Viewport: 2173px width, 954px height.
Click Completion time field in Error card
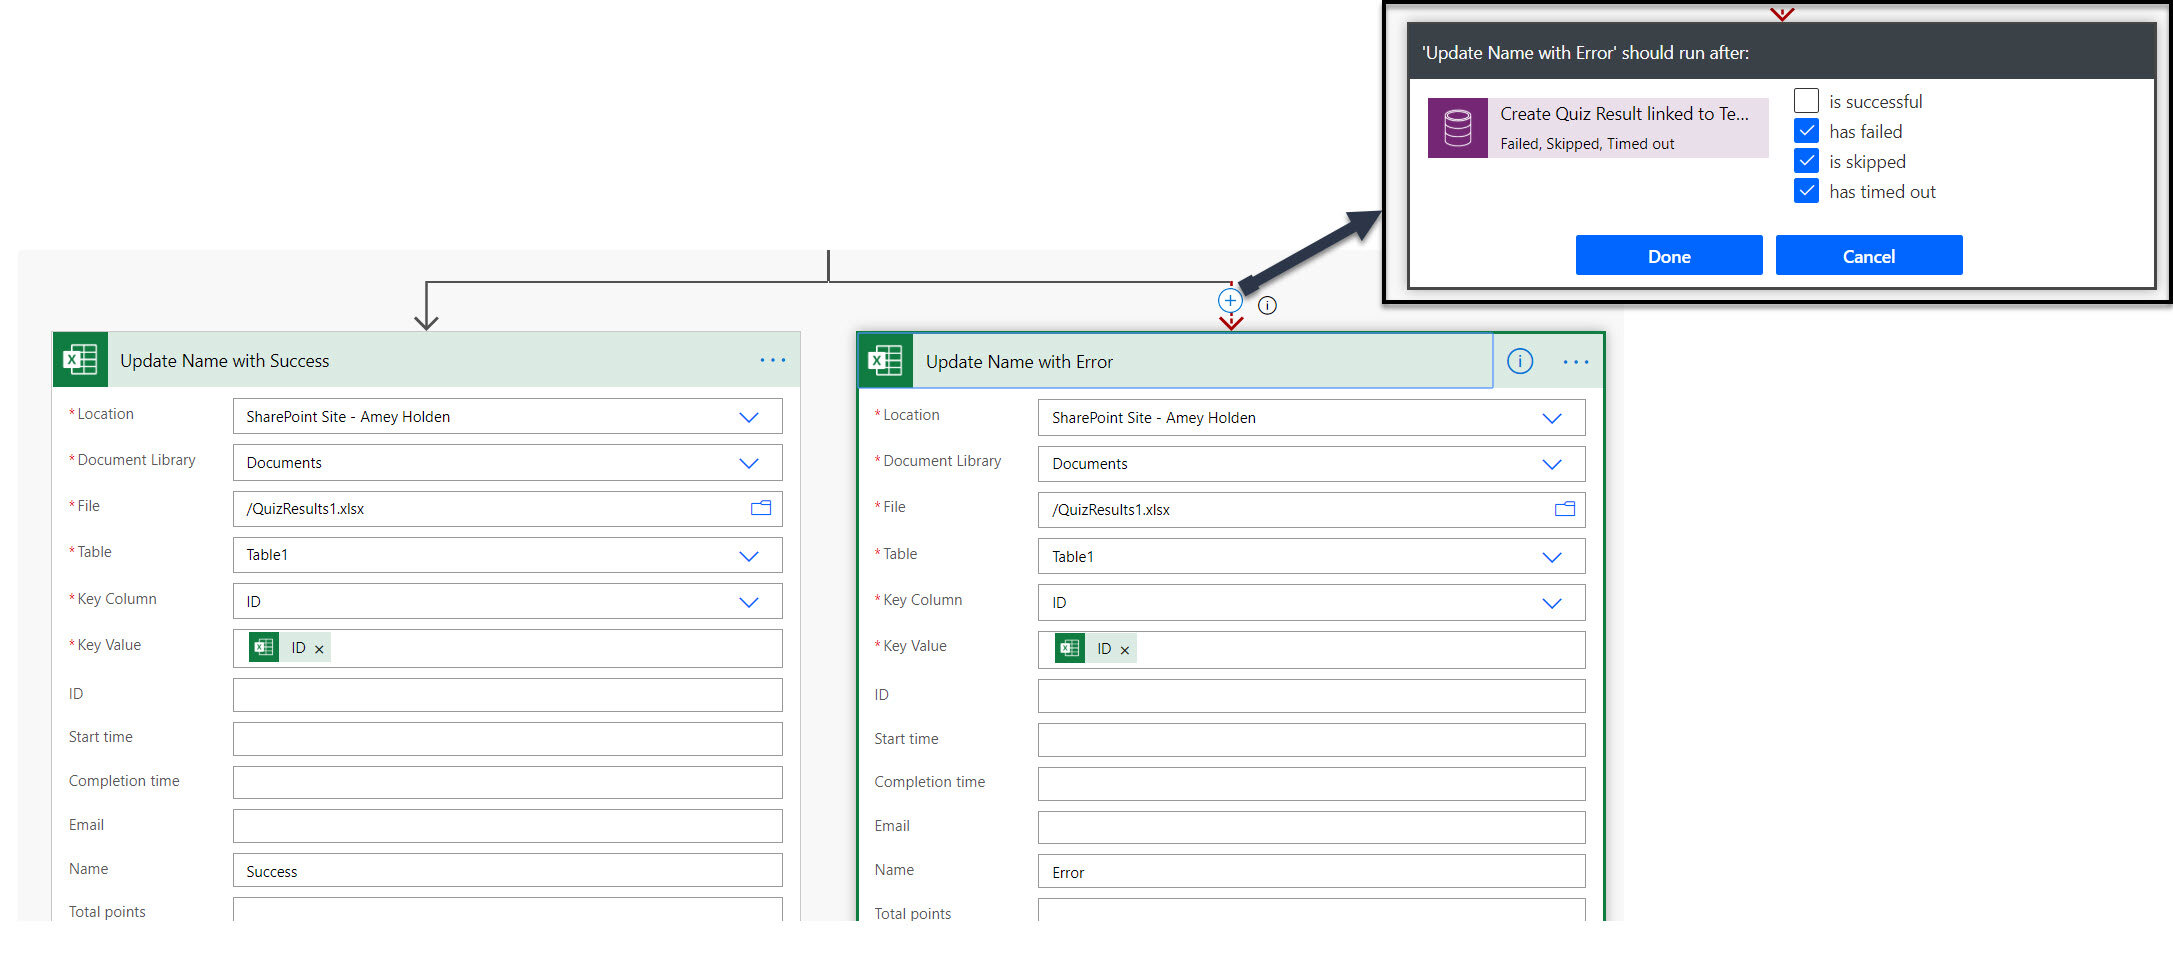[x=1312, y=783]
